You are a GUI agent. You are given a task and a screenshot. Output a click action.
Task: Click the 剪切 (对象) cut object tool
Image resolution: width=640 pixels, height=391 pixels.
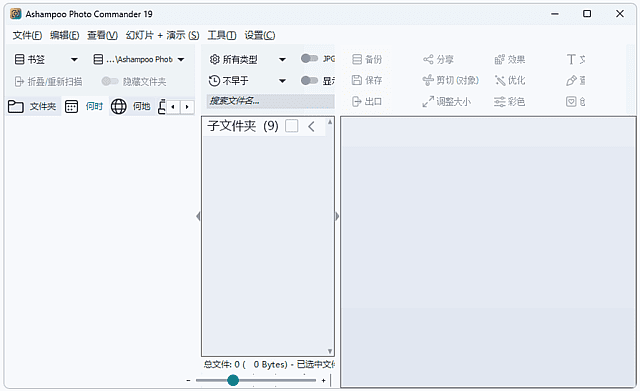(x=450, y=80)
